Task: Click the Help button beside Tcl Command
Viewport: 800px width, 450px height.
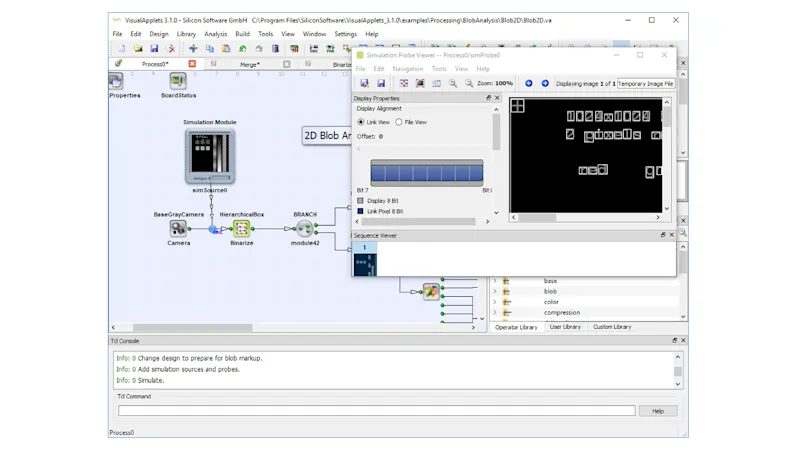Action: pyautogui.click(x=657, y=410)
